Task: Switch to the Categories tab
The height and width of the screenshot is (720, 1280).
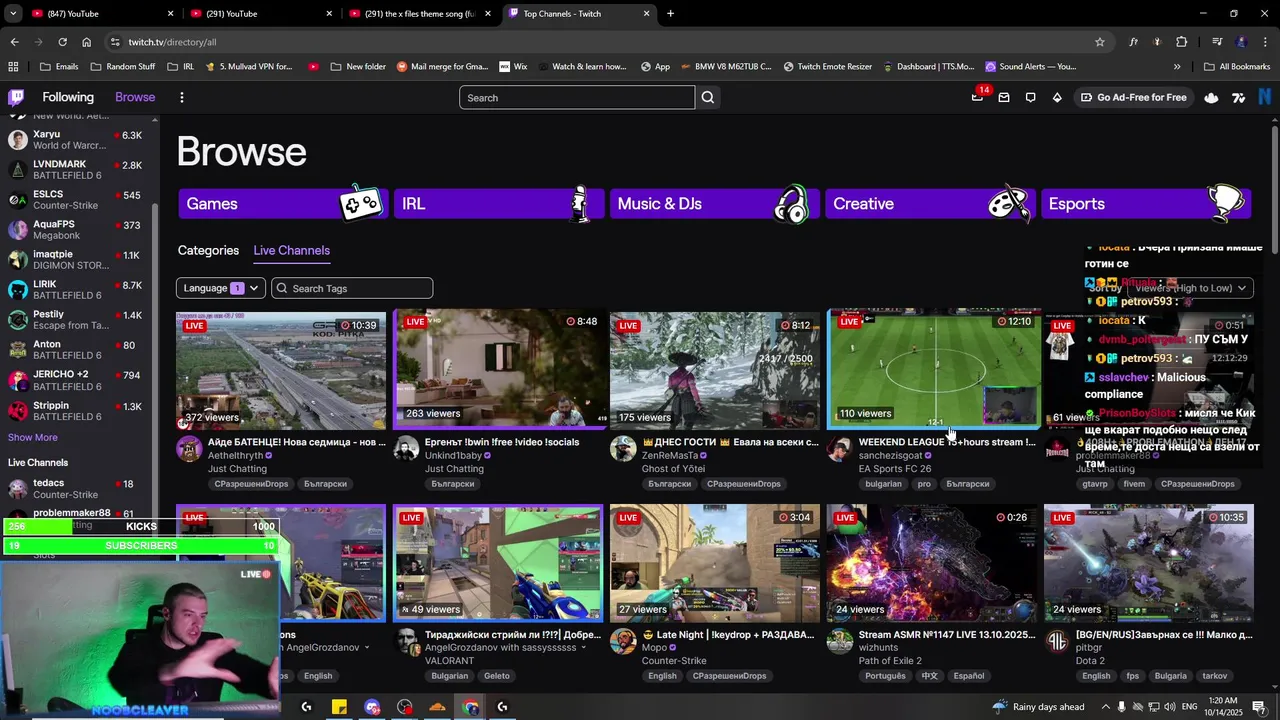Action: pyautogui.click(x=208, y=250)
